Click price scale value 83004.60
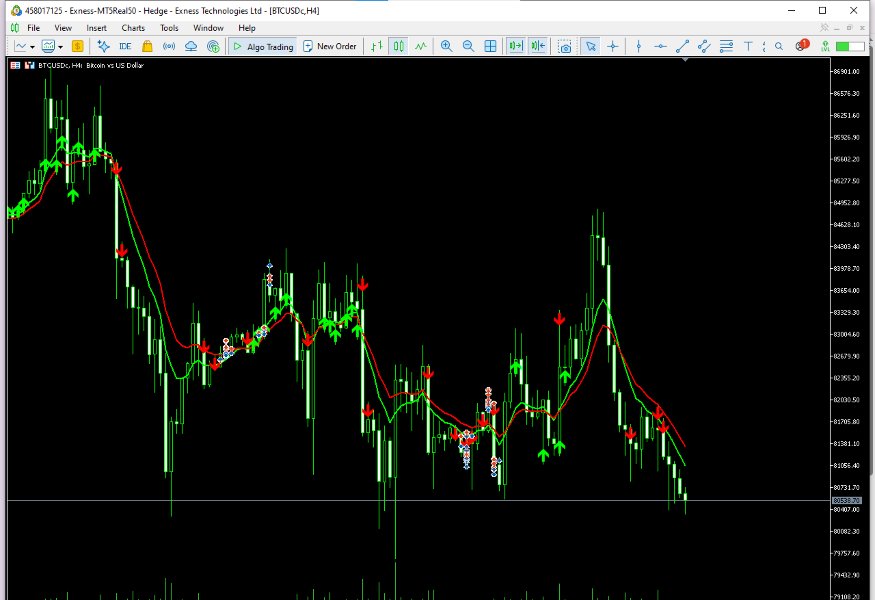The image size is (875, 600). click(846, 334)
